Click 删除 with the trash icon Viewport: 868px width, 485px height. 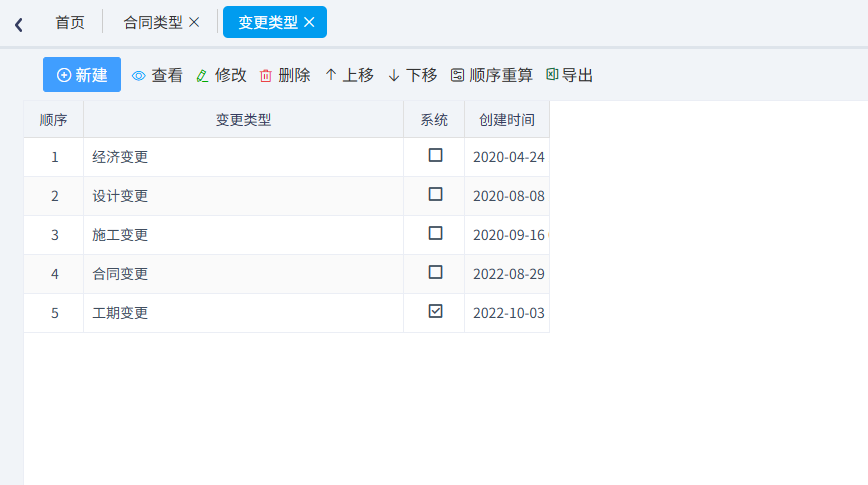[285, 75]
